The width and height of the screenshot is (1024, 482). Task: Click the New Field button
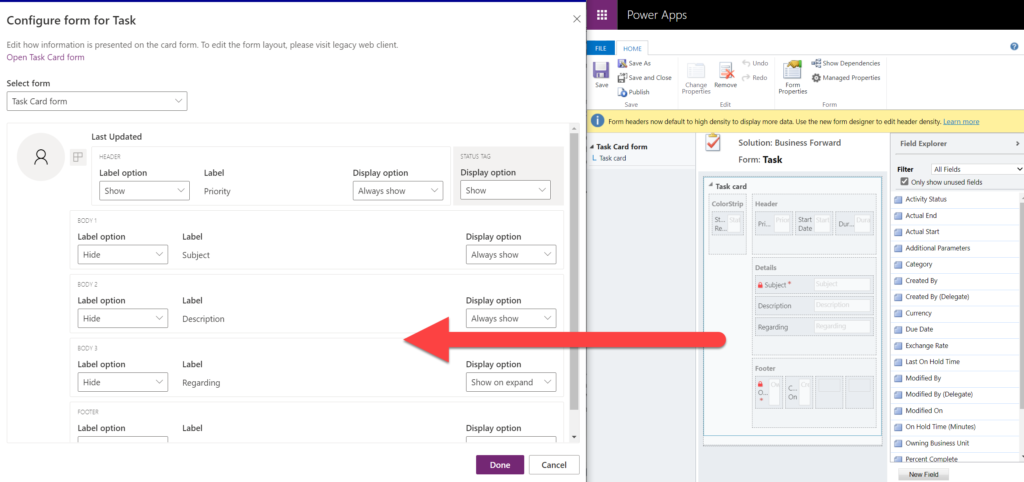924,475
